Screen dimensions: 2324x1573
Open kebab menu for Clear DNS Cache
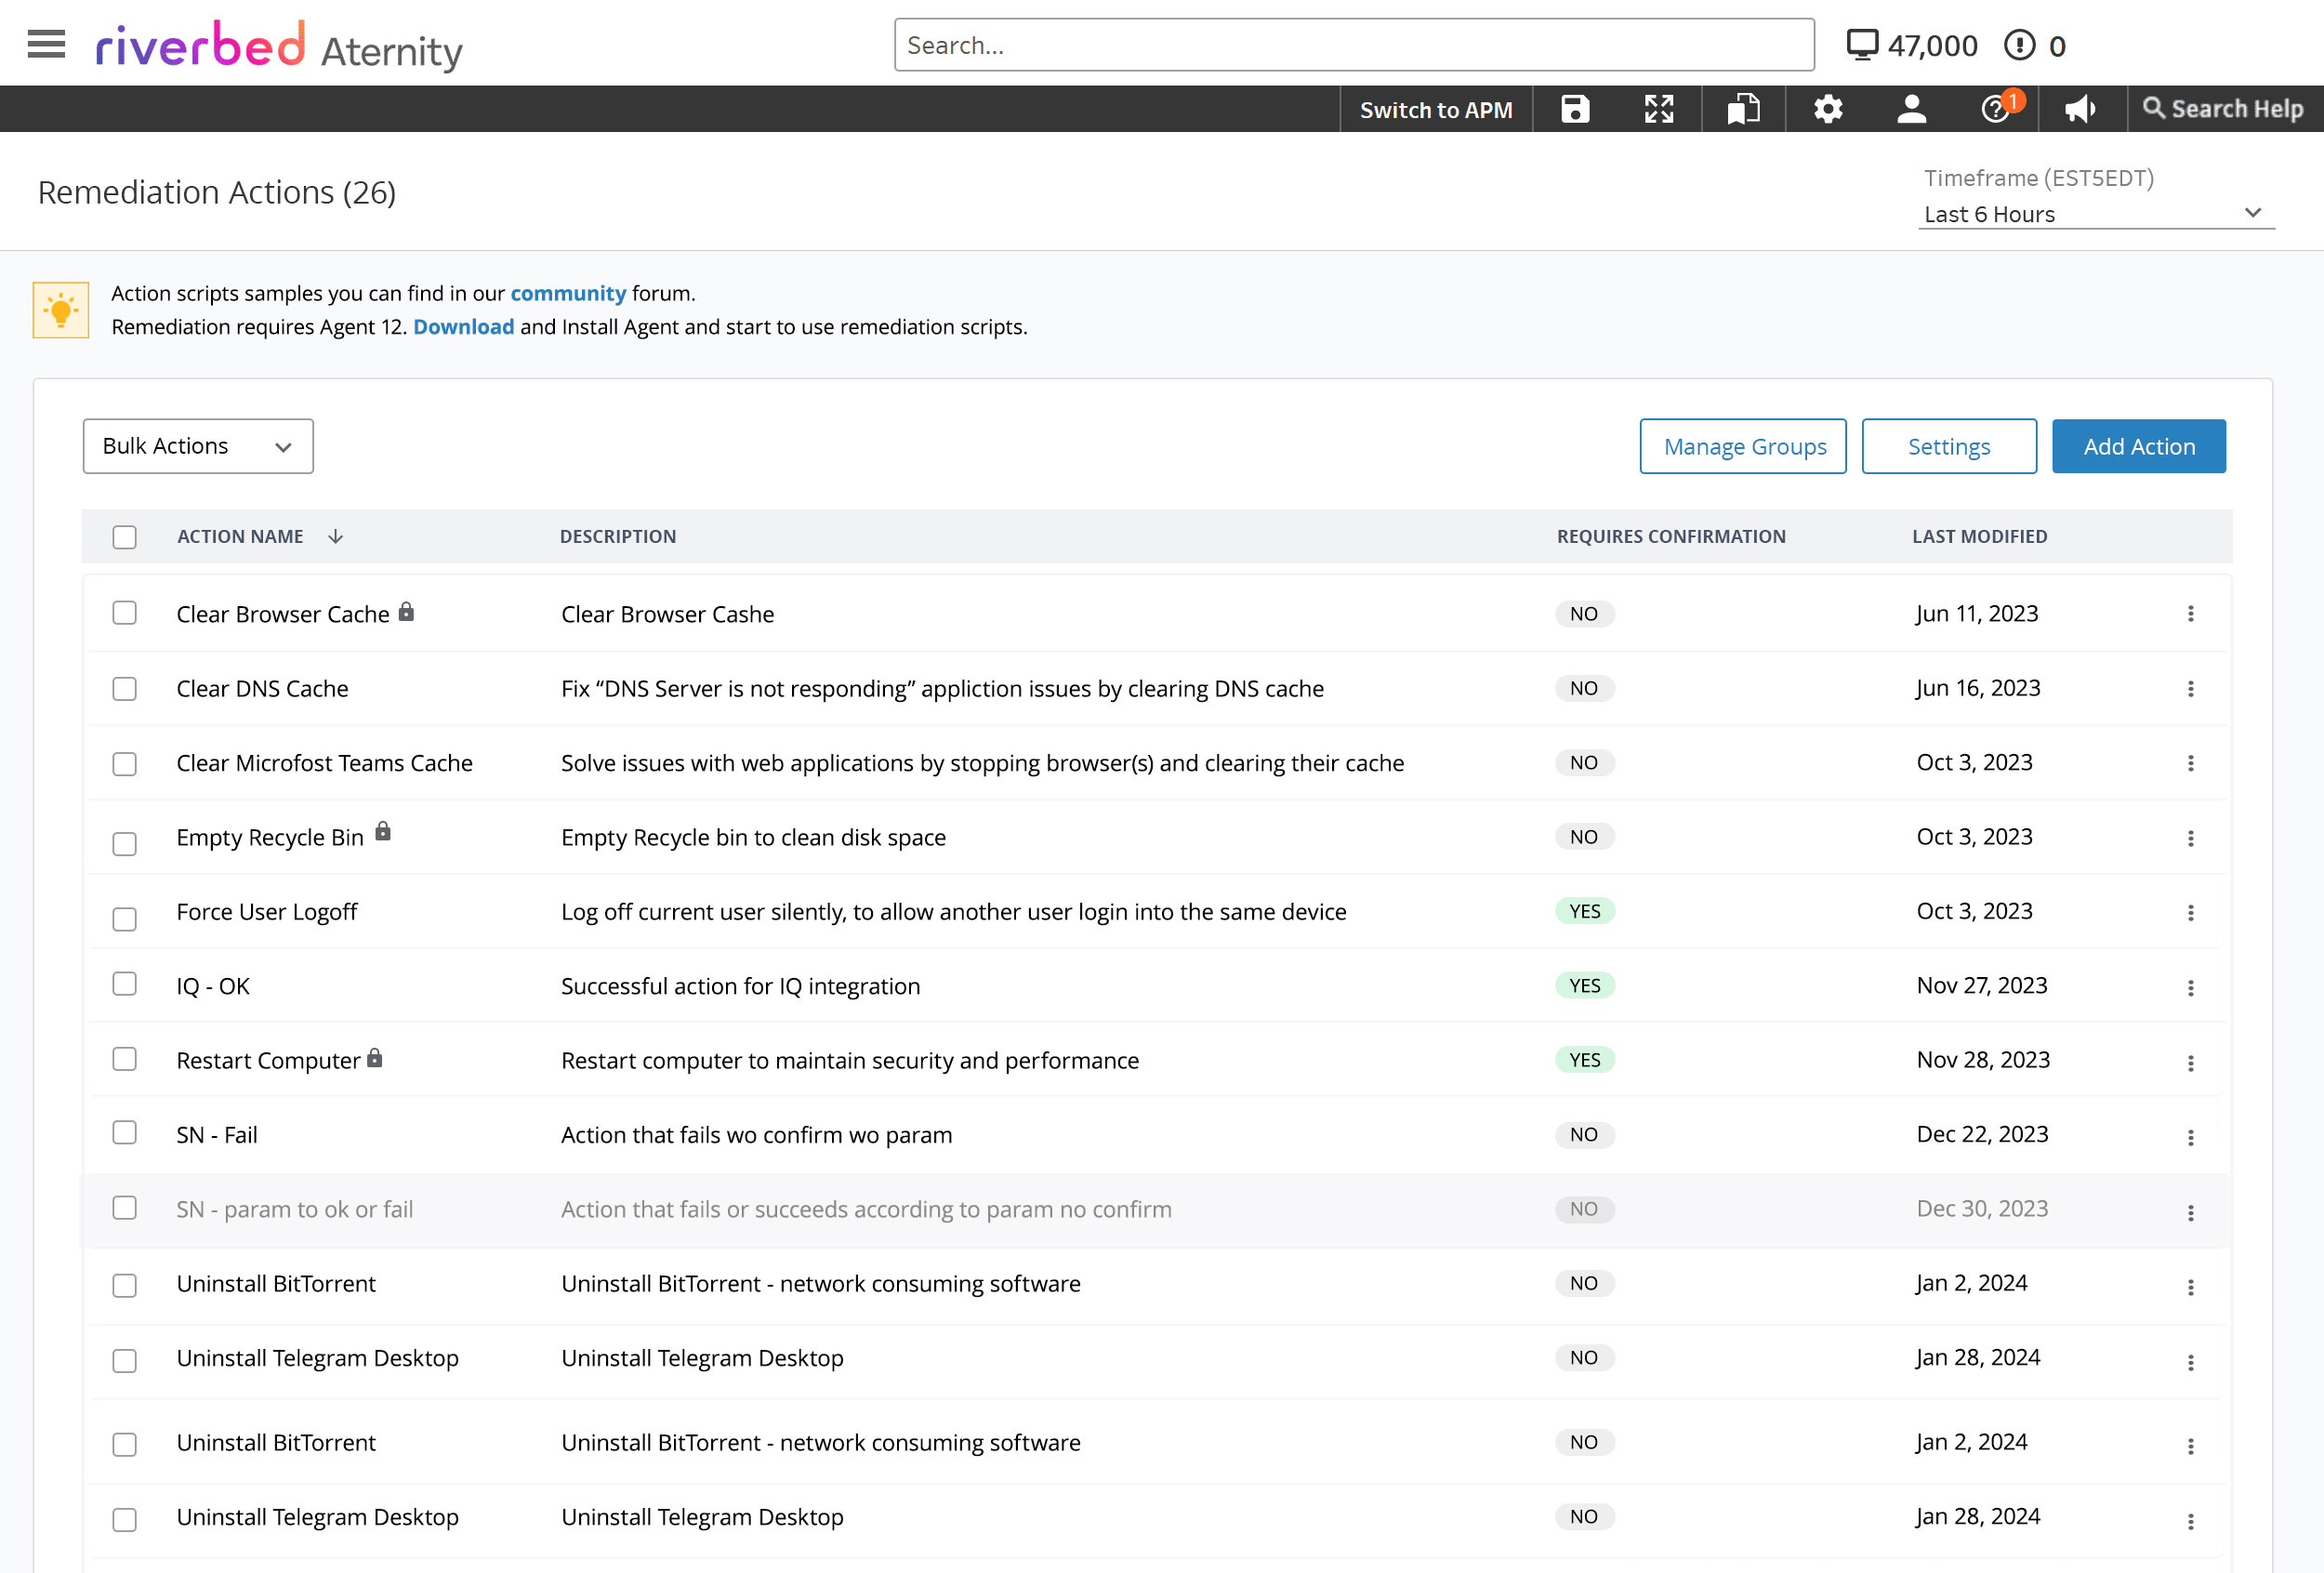point(2190,689)
